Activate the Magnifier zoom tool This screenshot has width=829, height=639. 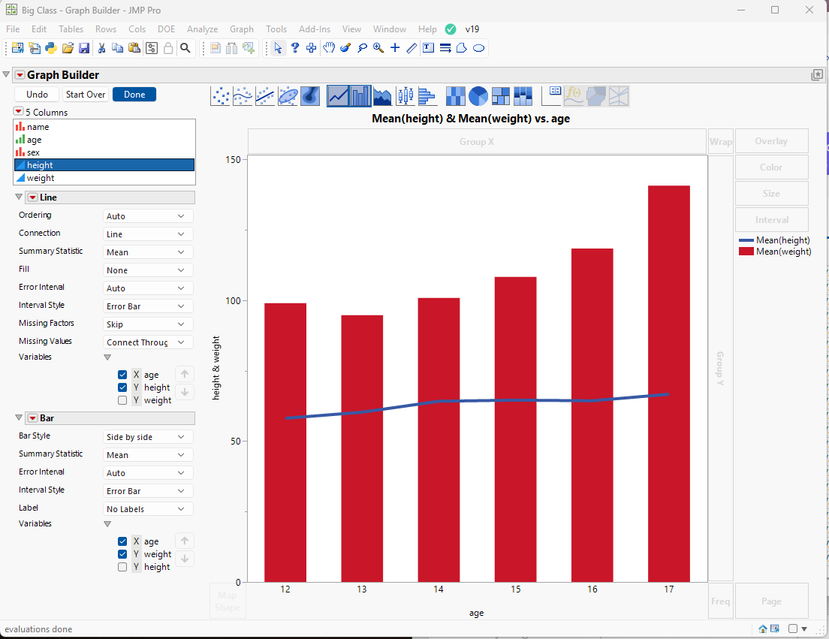point(378,48)
